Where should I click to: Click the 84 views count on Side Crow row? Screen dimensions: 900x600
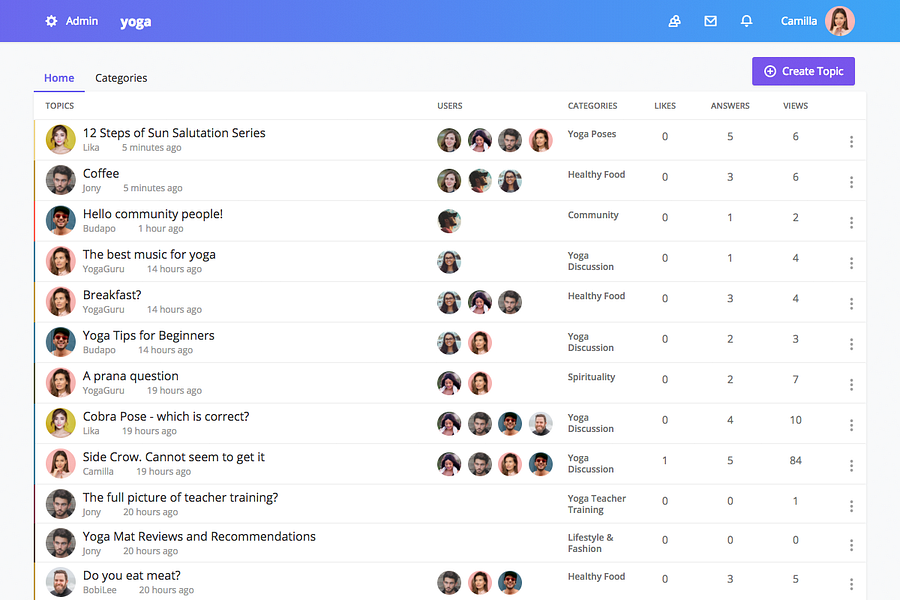796,460
